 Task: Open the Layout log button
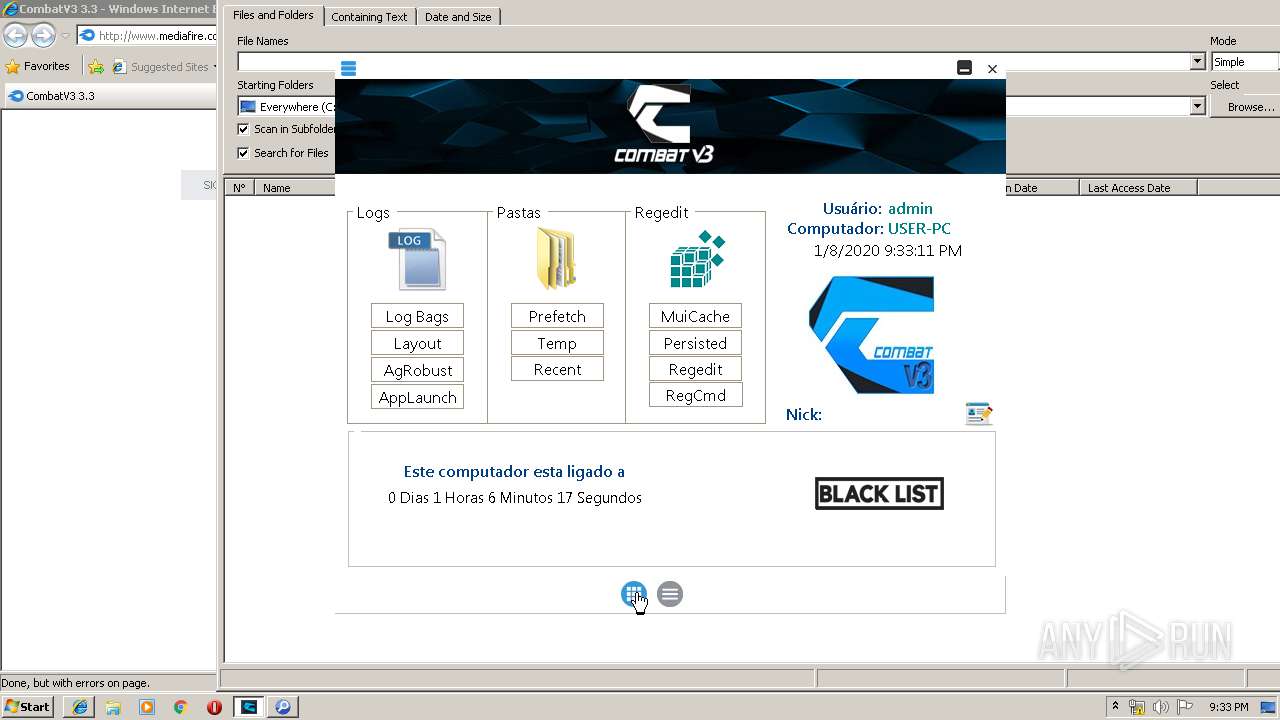pyautogui.click(x=417, y=343)
